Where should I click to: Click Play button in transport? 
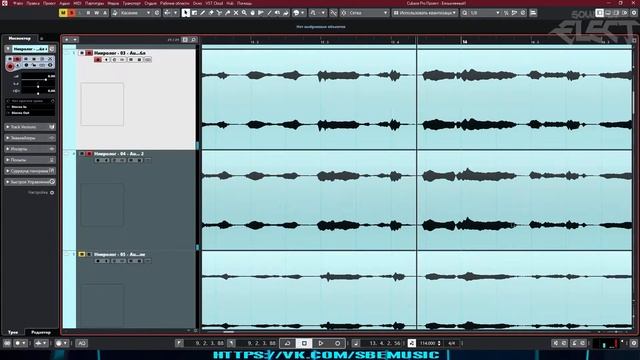[321, 343]
